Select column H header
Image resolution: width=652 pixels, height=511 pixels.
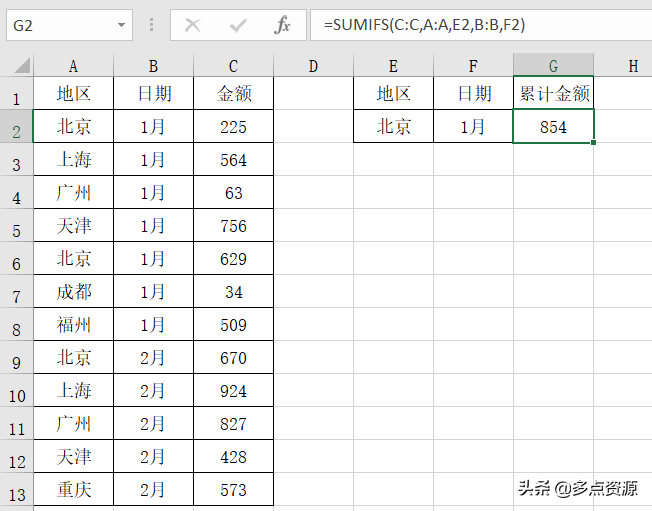pos(623,66)
